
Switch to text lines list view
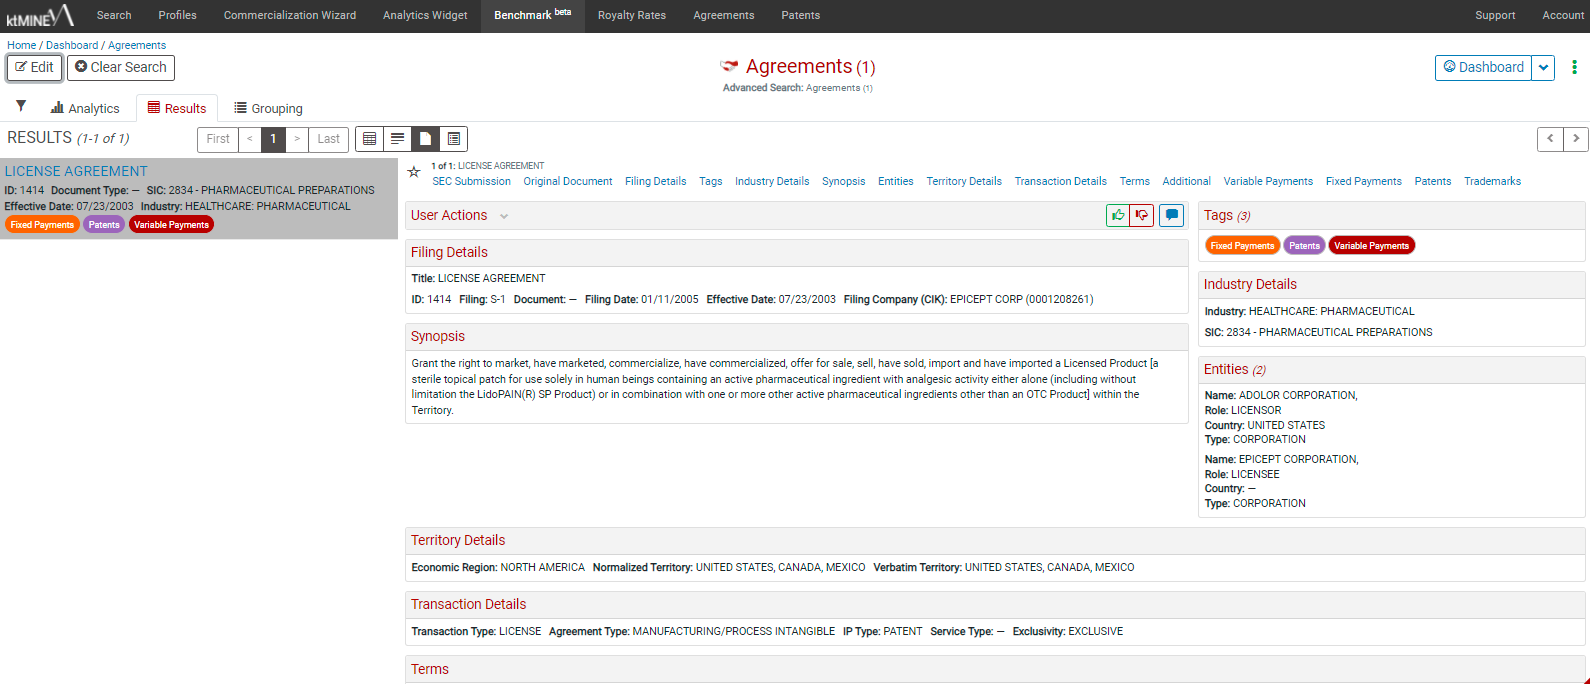tap(398, 139)
